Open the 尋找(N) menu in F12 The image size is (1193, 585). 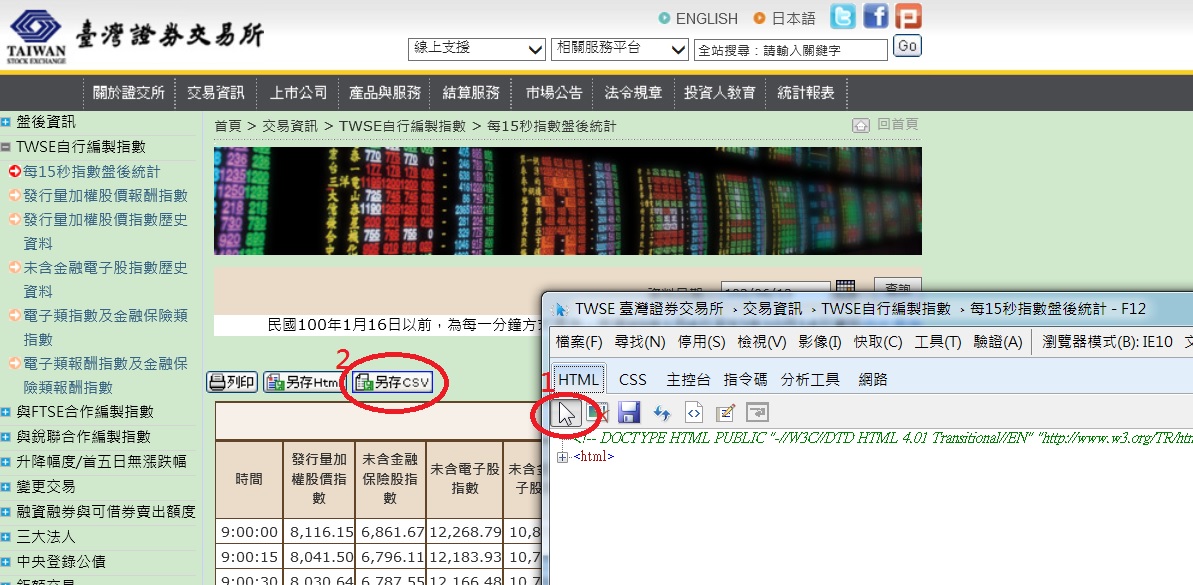click(640, 342)
